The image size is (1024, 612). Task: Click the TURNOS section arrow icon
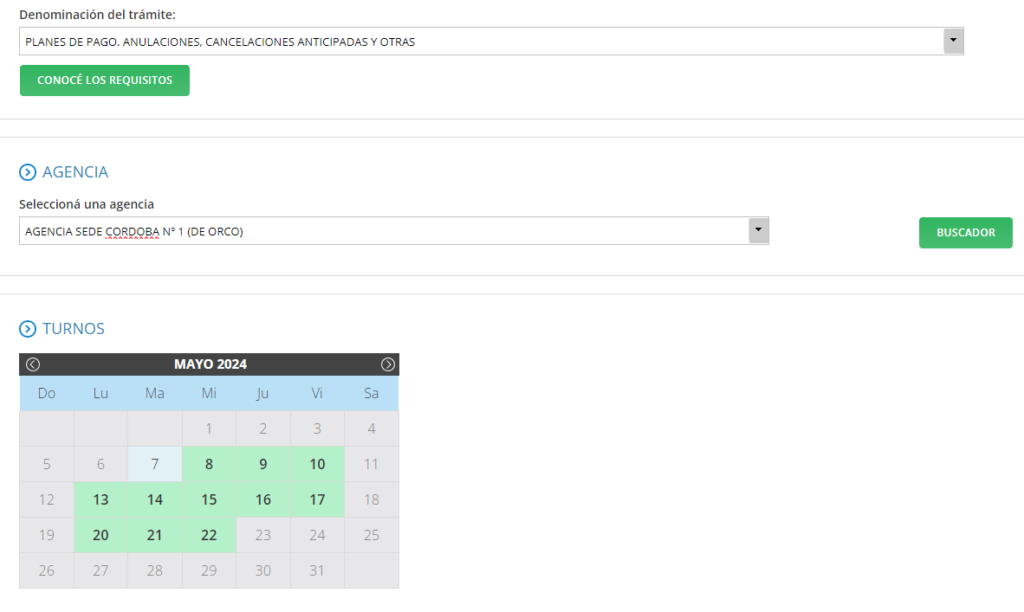28,329
